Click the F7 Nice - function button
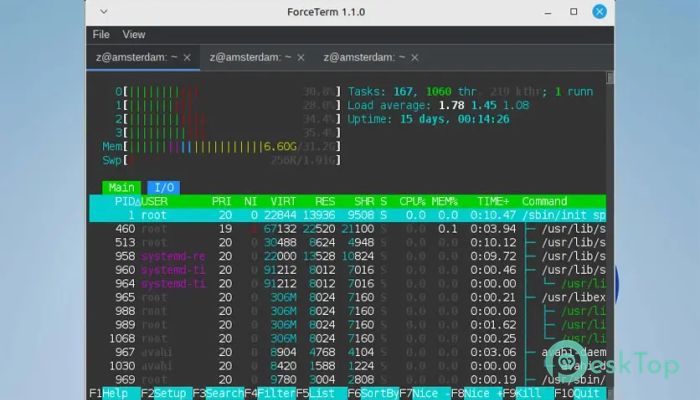This screenshot has height=400, width=700. pyautogui.click(x=425, y=393)
